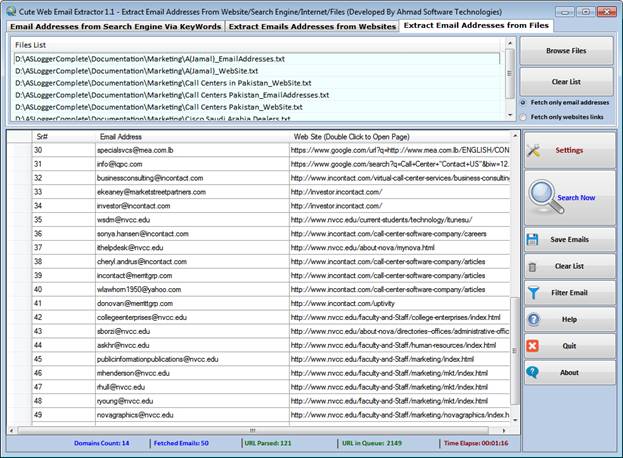Click the red Quit X icon

[533, 346]
